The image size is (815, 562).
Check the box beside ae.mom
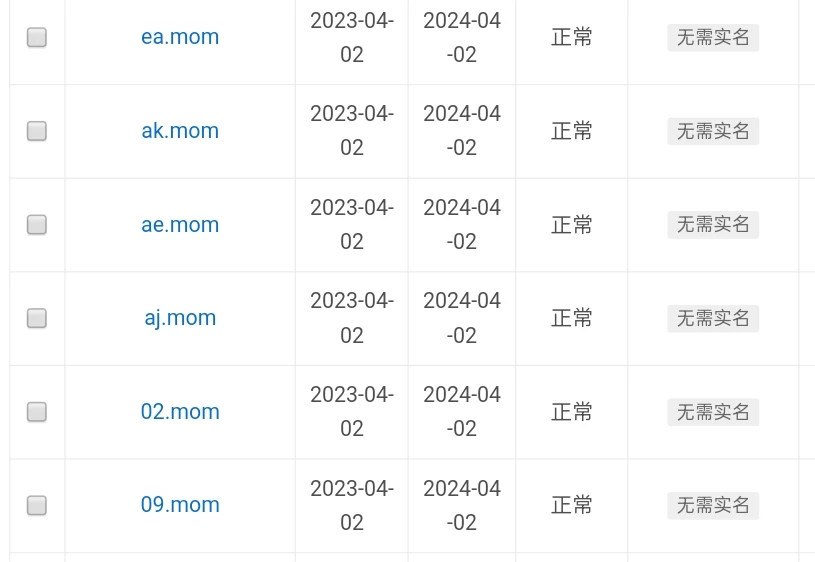37,225
